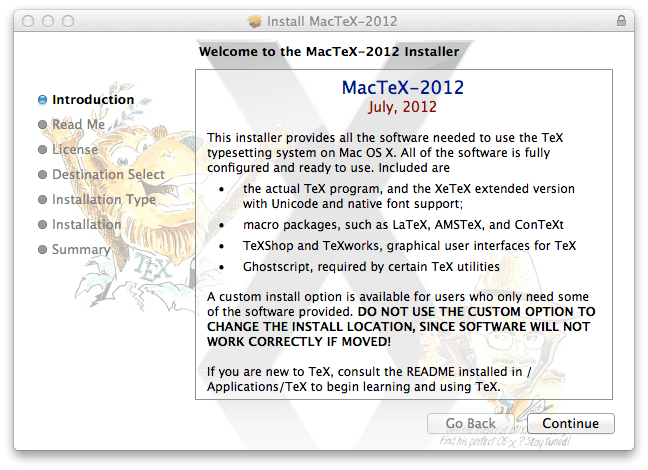Click the package icon beside Install MacTeX-2012
The image size is (648, 470).
[x=255, y=21]
